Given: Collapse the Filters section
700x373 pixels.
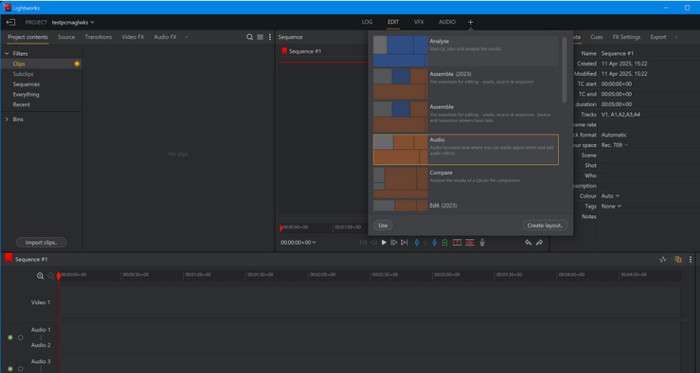Looking at the screenshot, I should (x=7, y=54).
